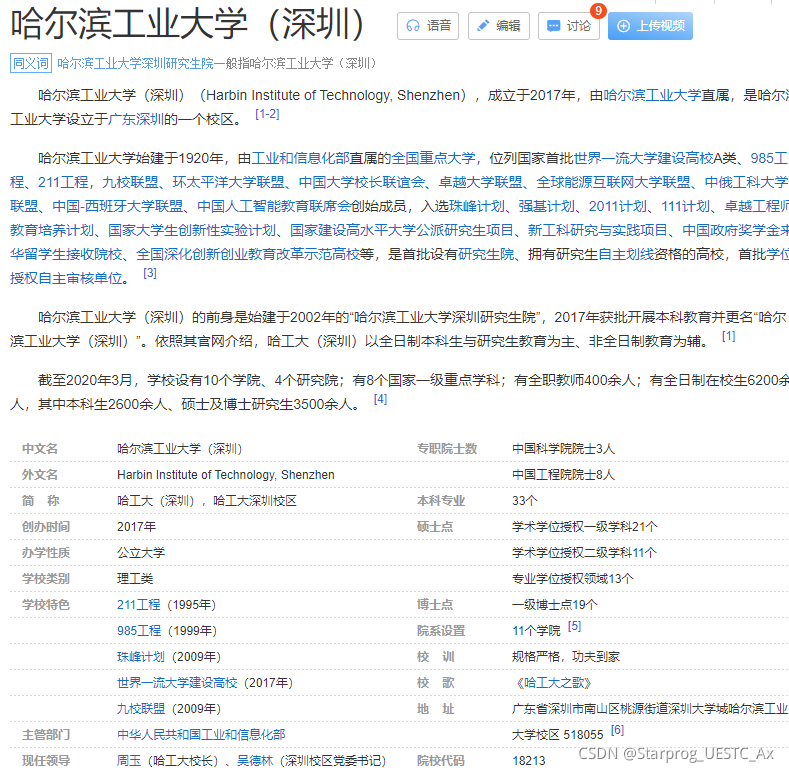
Task: Open the 211工程 link in second paragraph
Action: [x=63, y=182]
